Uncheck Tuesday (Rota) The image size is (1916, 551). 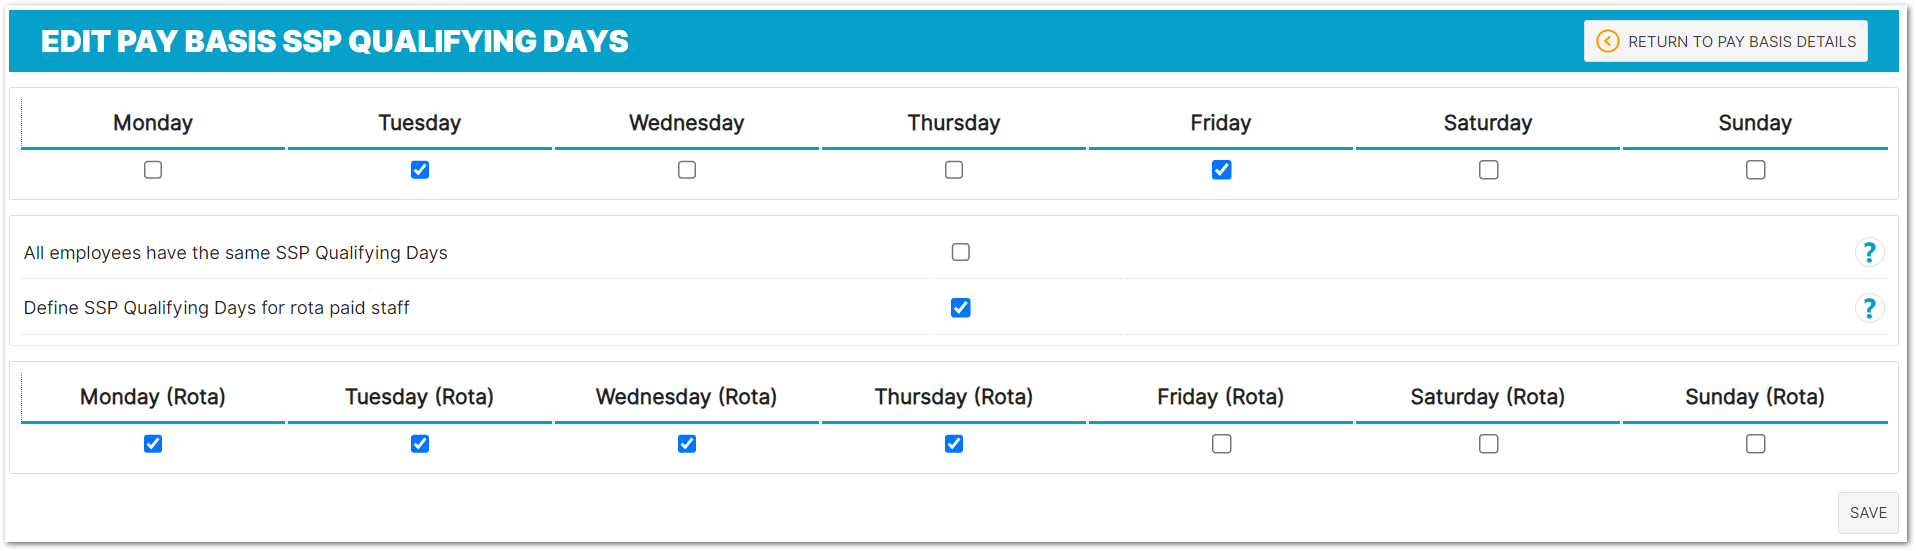pos(420,444)
